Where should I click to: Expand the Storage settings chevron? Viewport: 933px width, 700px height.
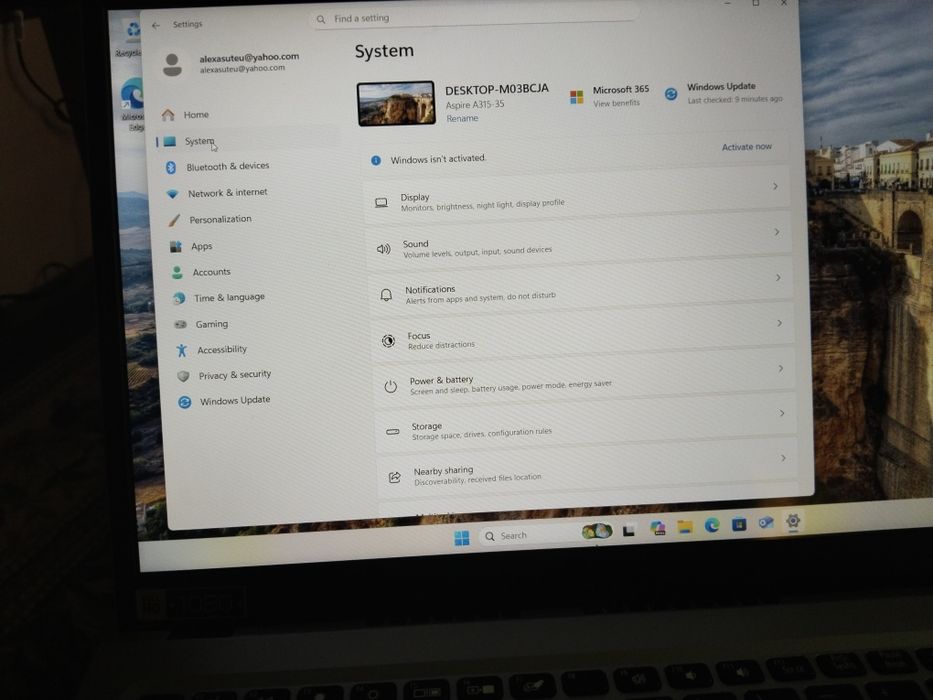(x=782, y=413)
